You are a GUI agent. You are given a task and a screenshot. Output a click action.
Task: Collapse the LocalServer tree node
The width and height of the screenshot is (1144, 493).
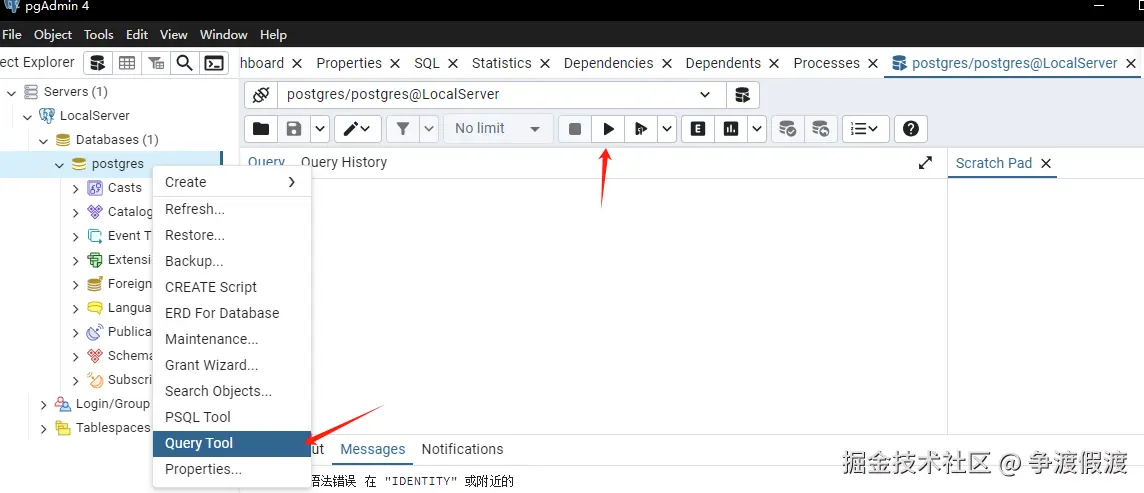tap(28, 116)
